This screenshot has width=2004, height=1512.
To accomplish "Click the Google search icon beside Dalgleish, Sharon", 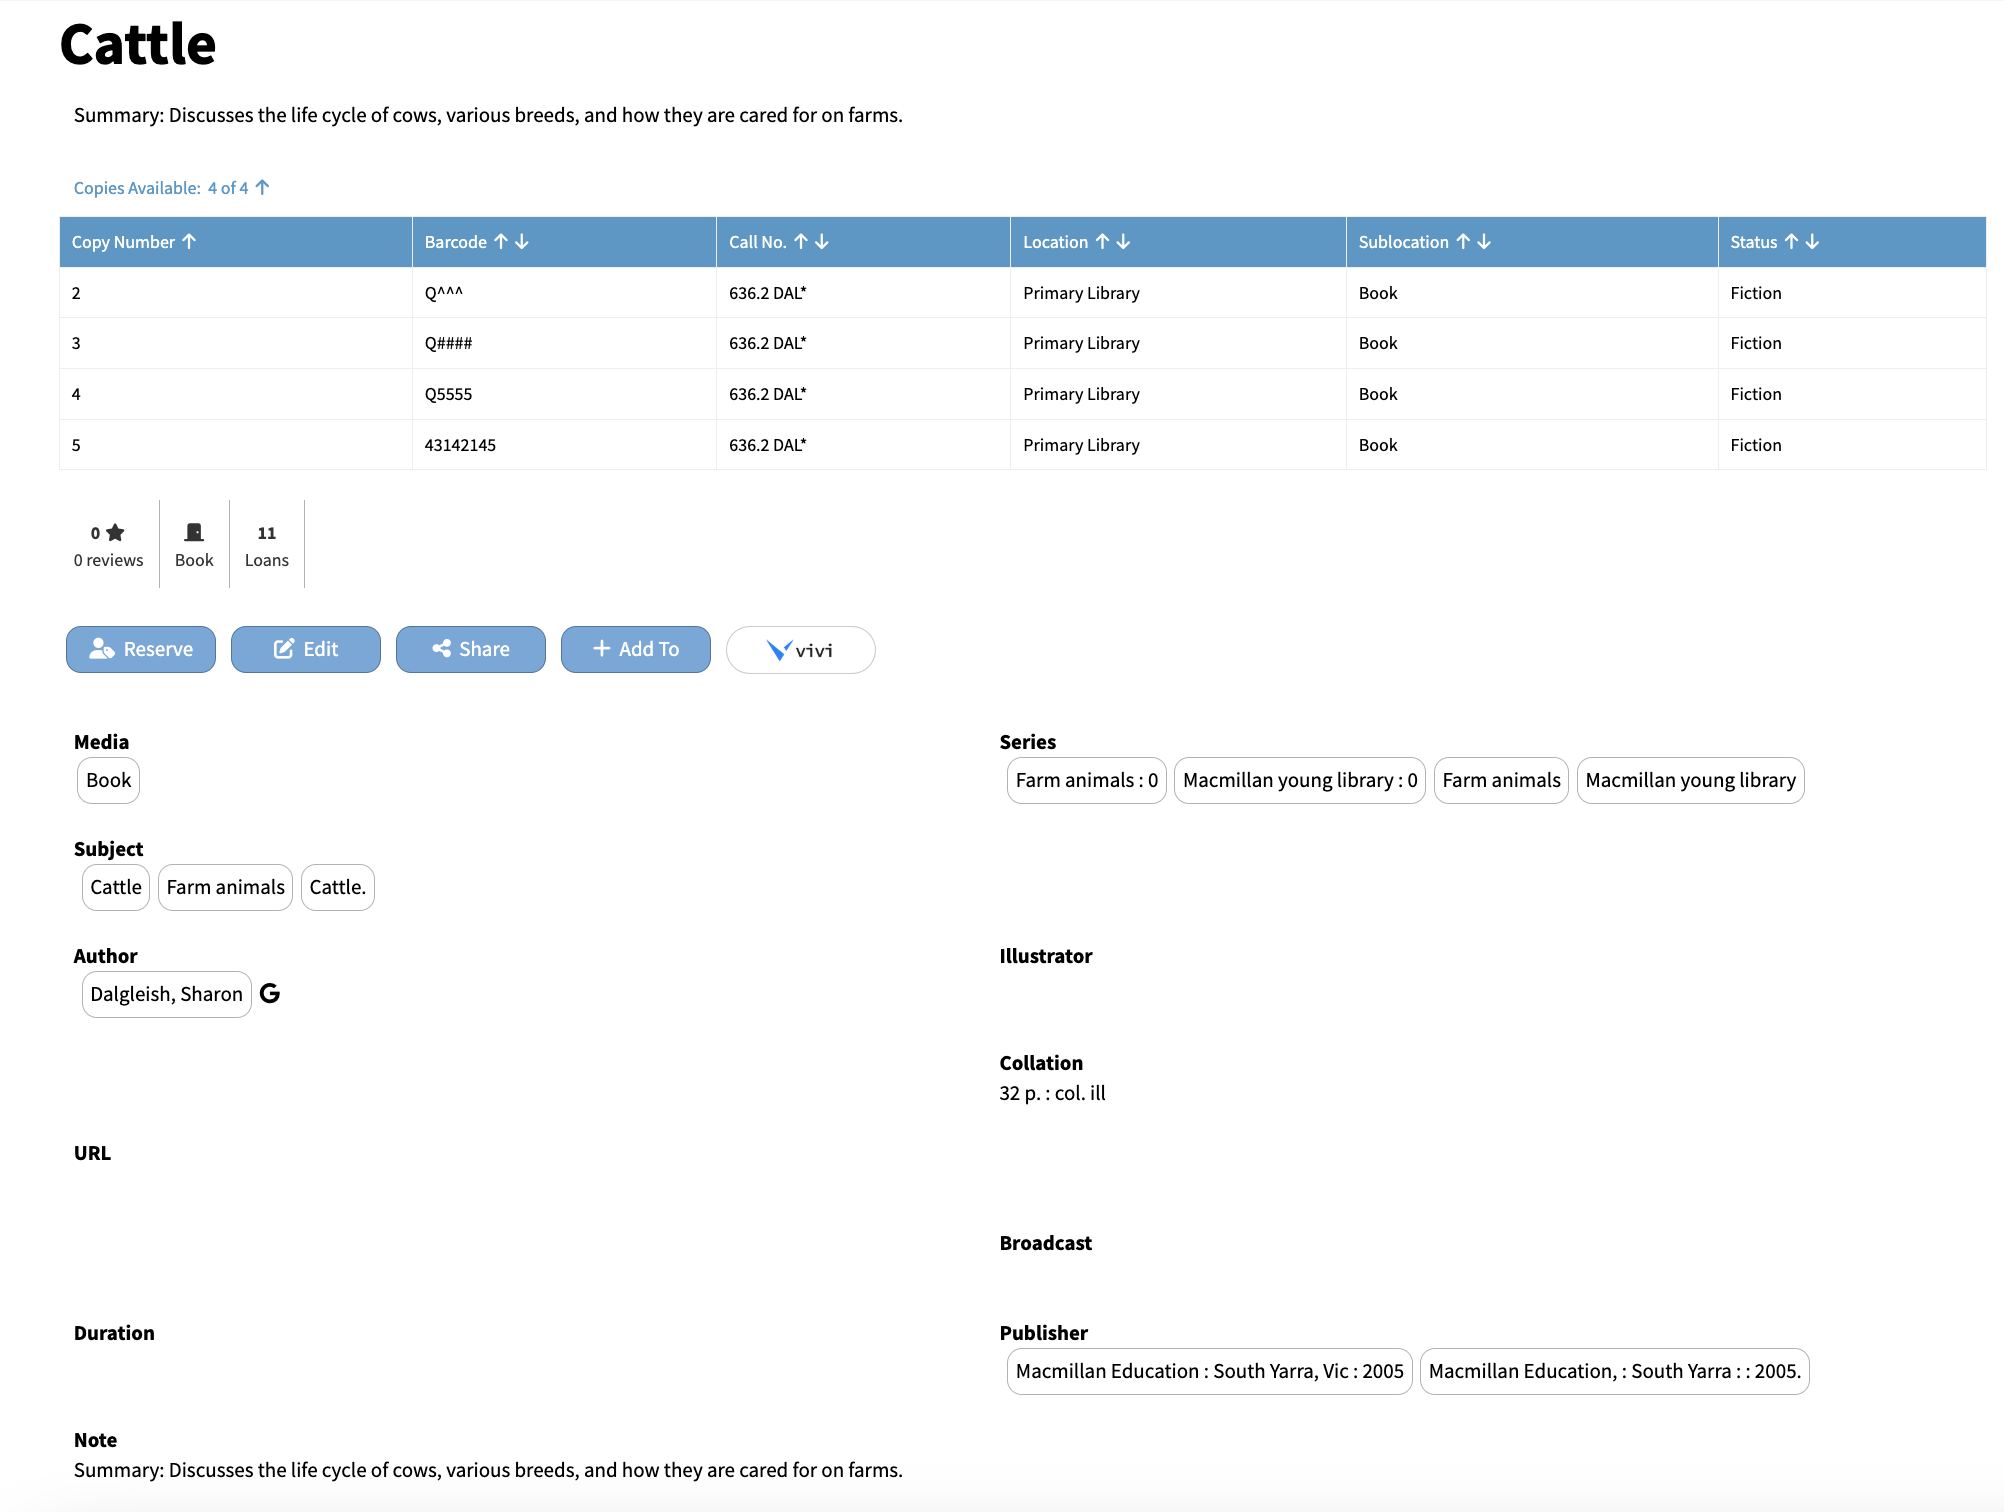I will pyautogui.click(x=271, y=994).
